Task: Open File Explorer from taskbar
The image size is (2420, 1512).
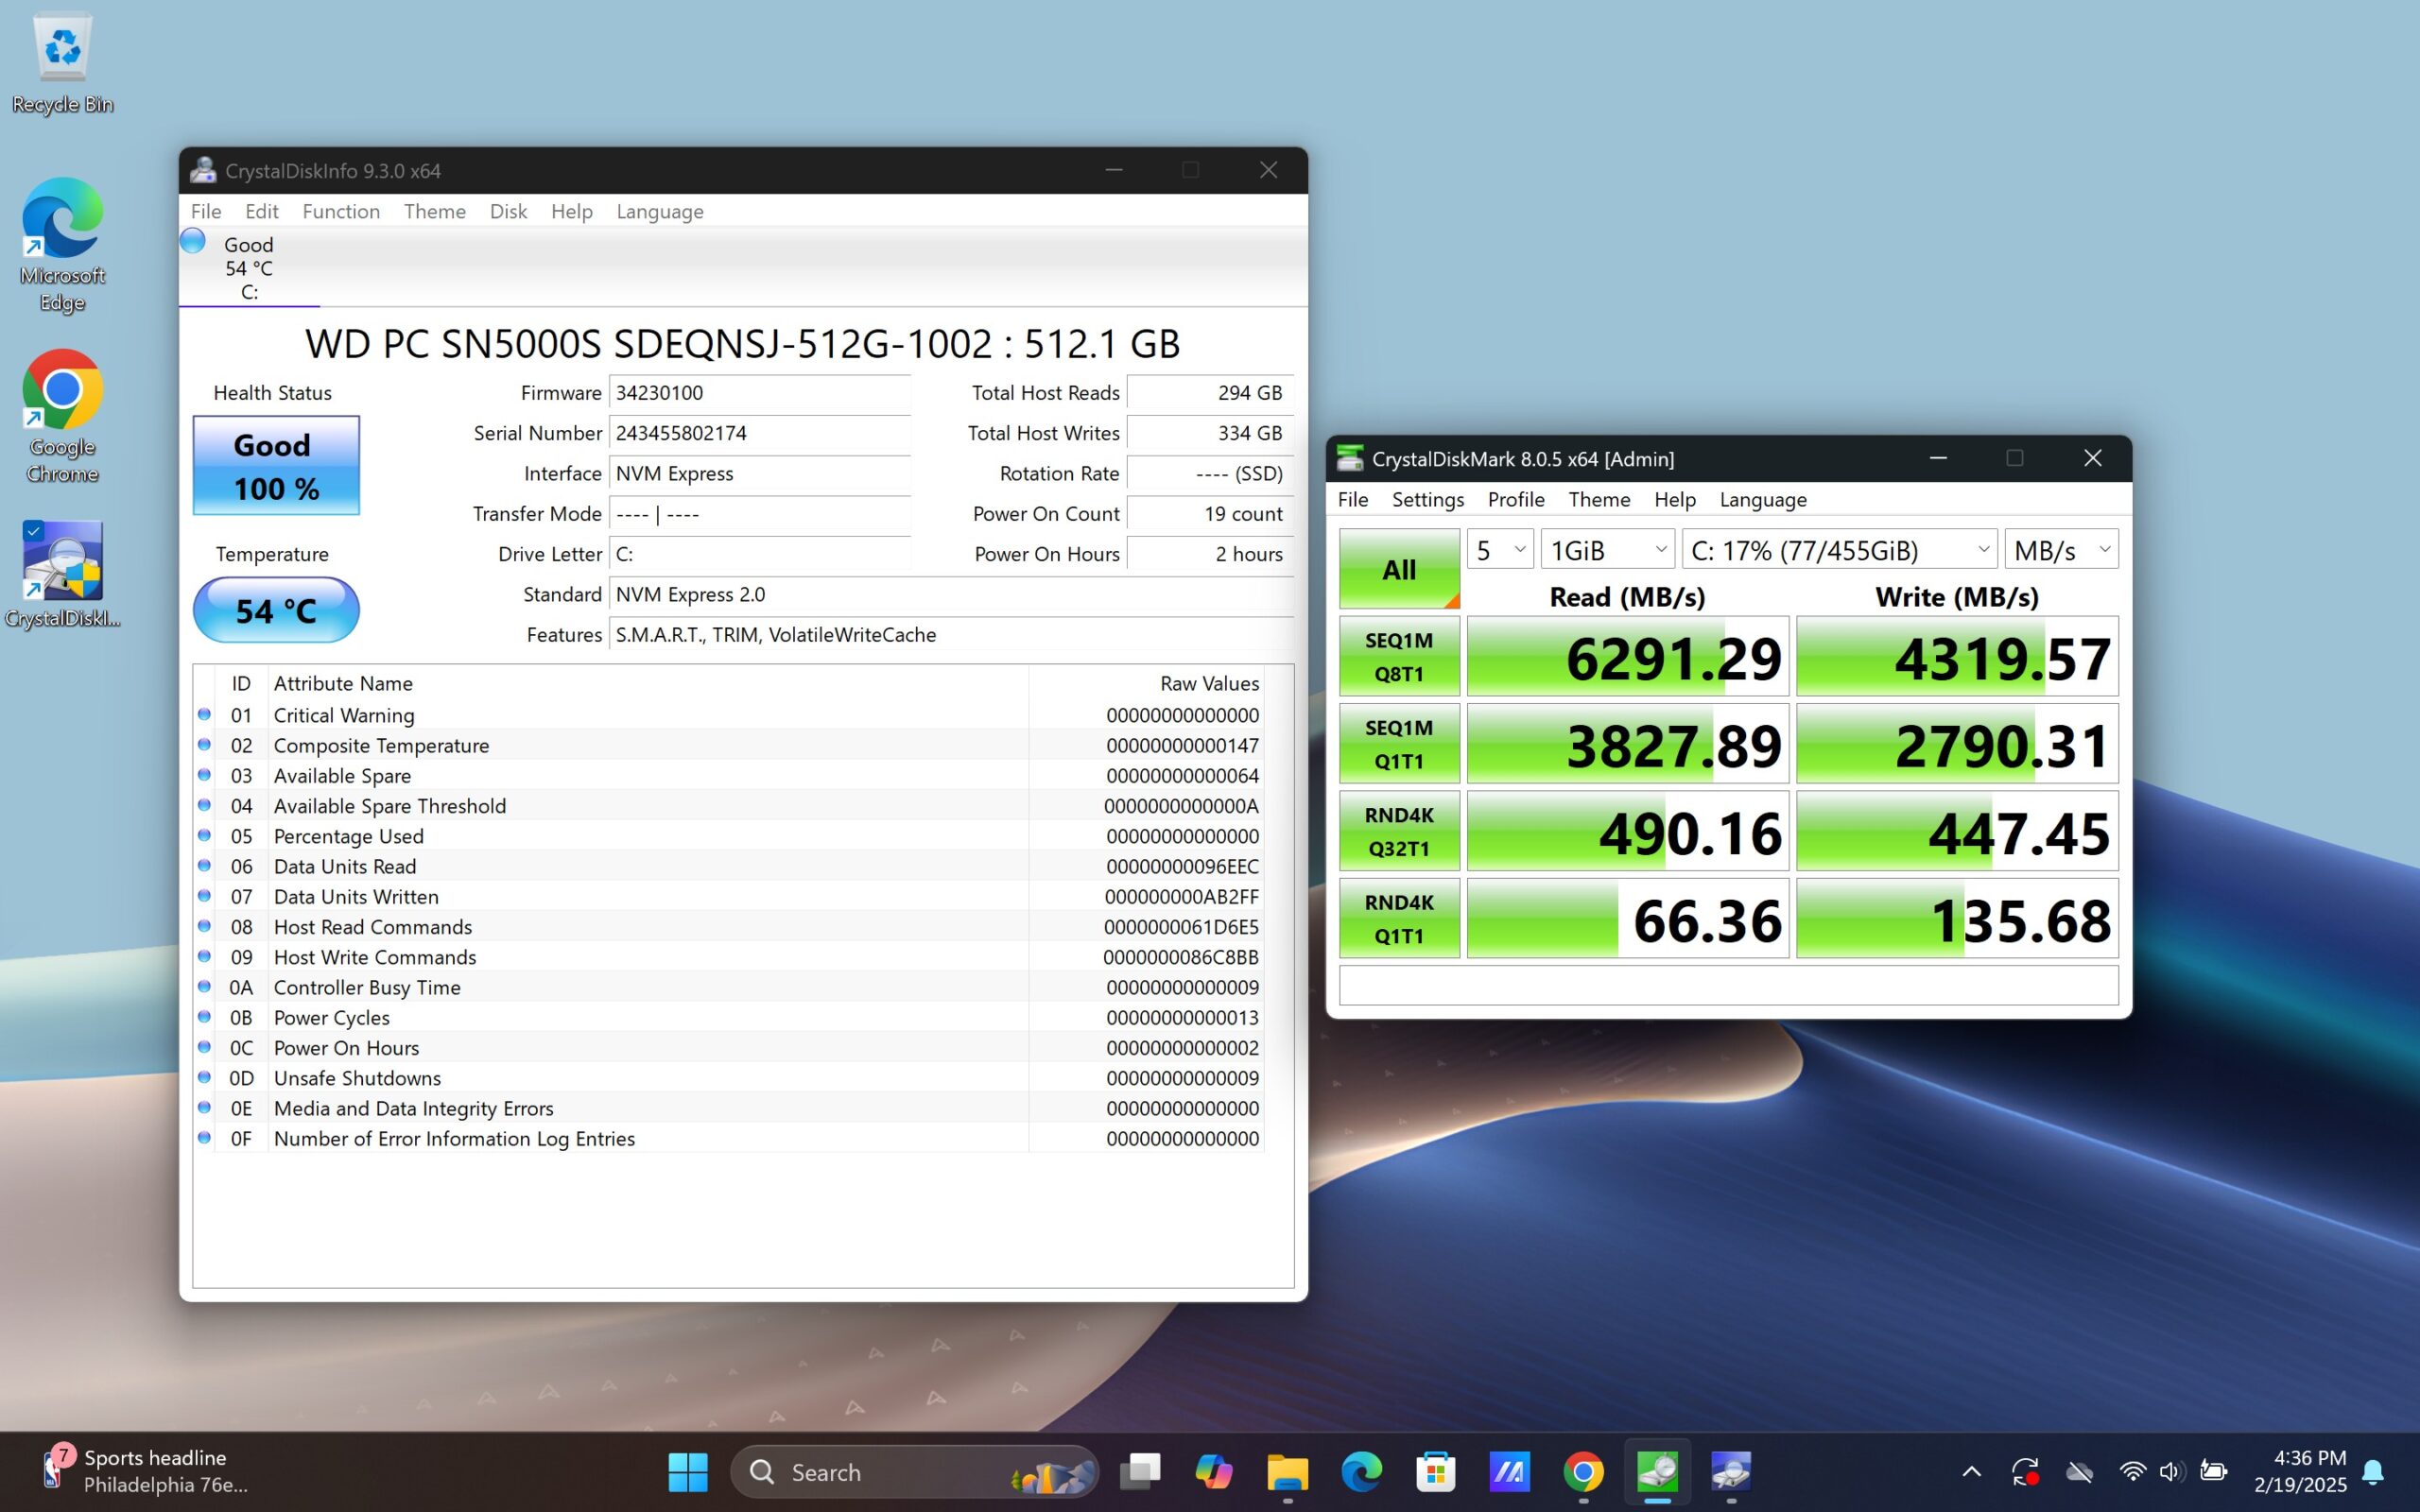Action: coord(1287,1472)
